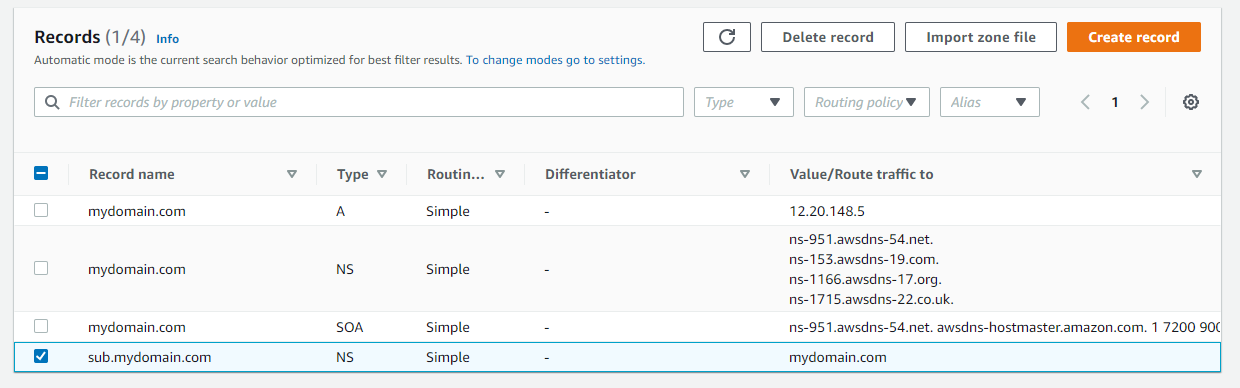Select the mydomain.com A record checkbox

[x=41, y=211]
